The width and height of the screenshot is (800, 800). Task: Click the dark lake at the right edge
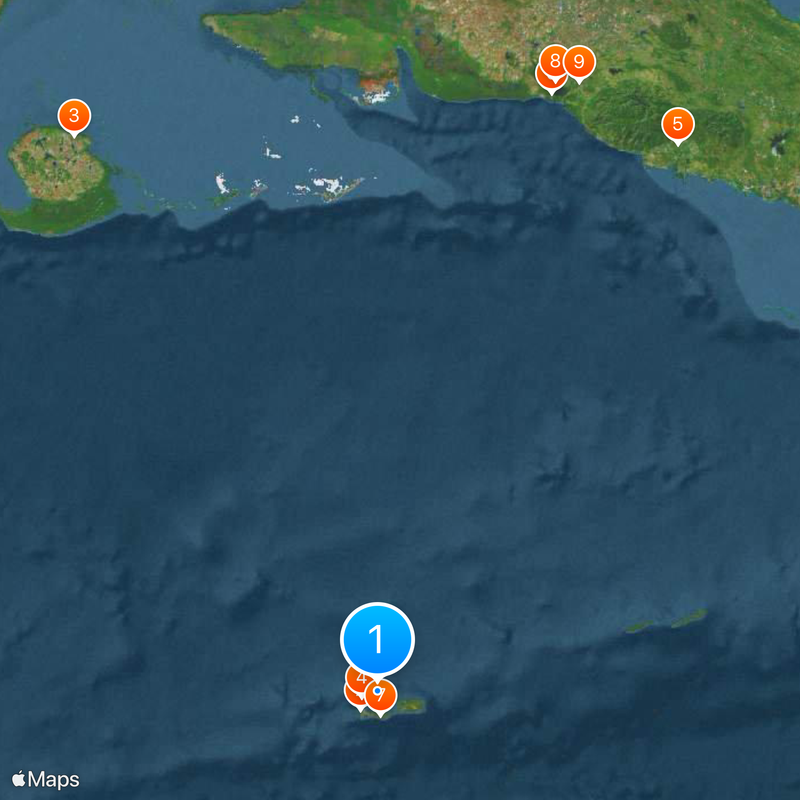coord(780,144)
